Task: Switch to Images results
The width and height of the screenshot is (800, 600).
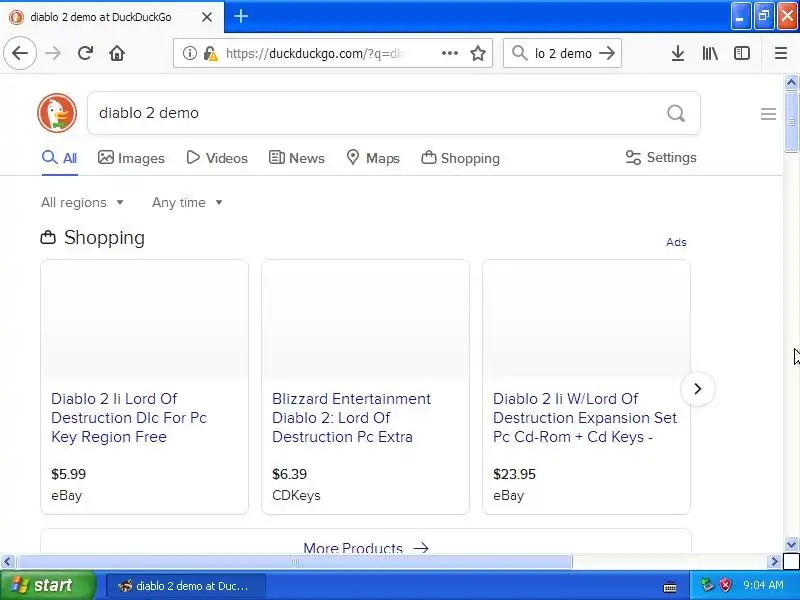Action: click(x=131, y=158)
